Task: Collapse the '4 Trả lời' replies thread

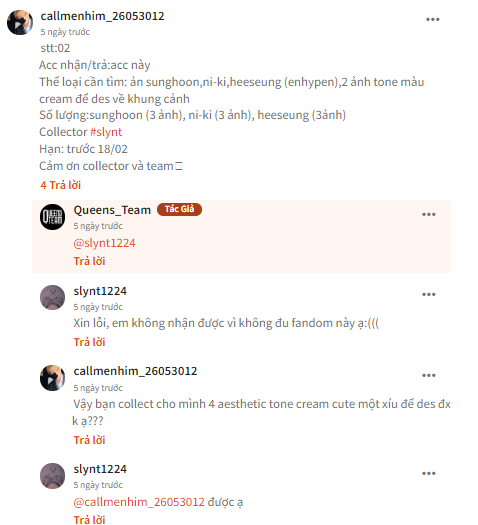Action: pyautogui.click(x=61, y=185)
